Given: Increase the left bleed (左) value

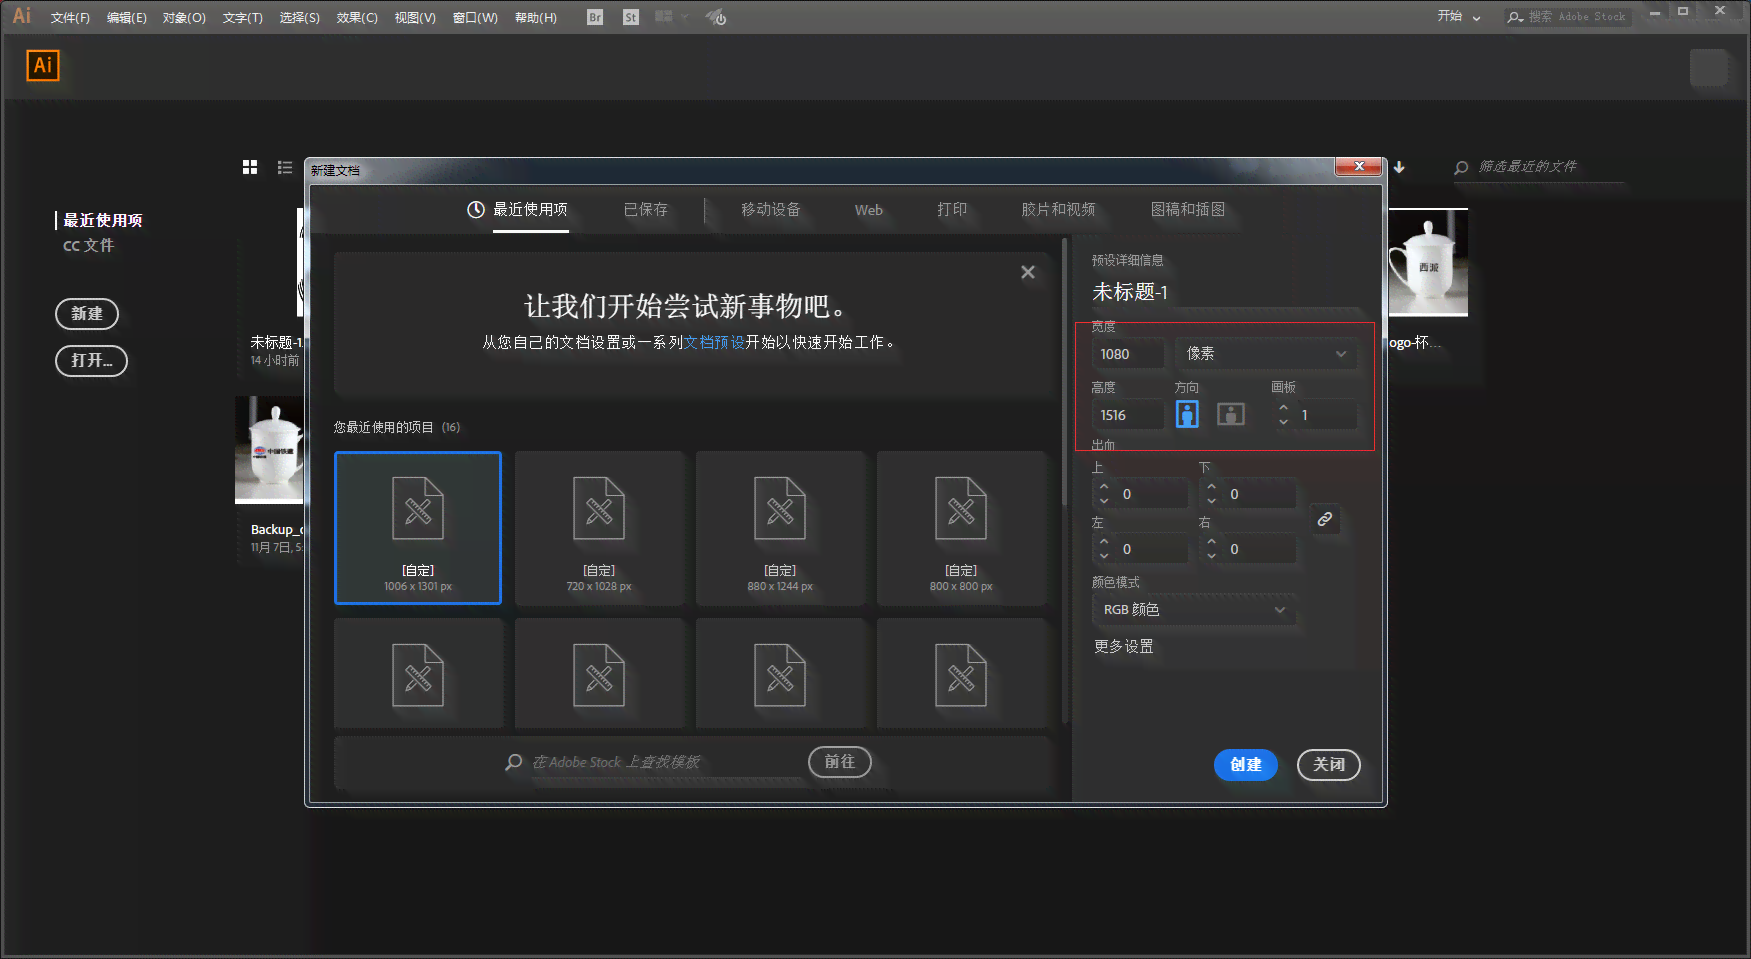Looking at the screenshot, I should tap(1104, 542).
